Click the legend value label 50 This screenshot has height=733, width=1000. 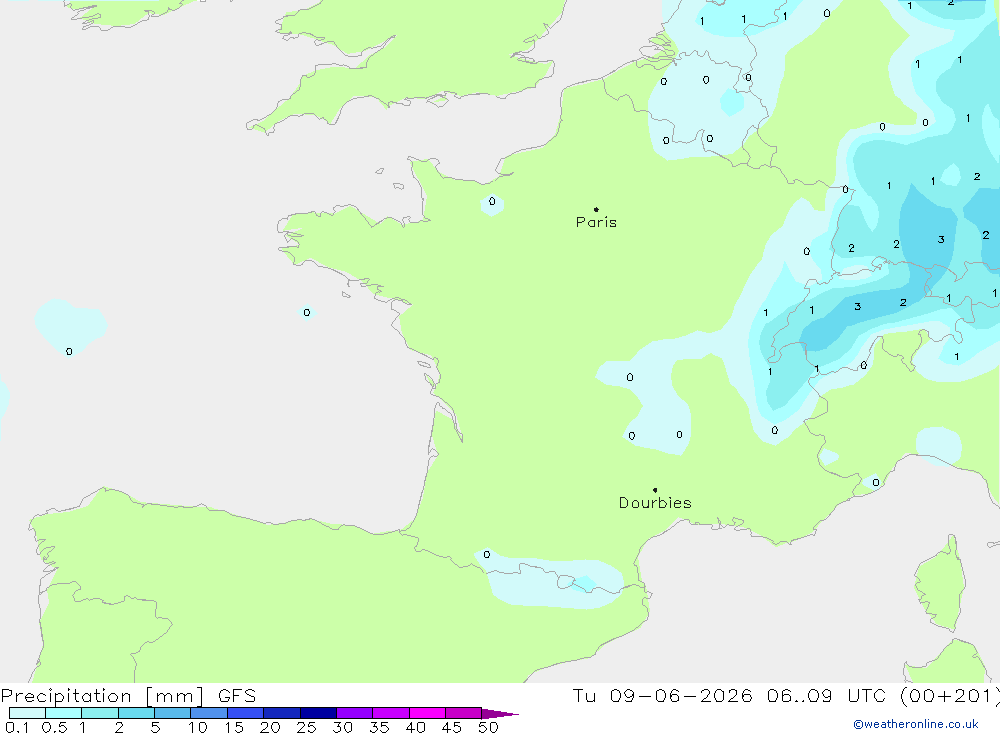point(488,727)
